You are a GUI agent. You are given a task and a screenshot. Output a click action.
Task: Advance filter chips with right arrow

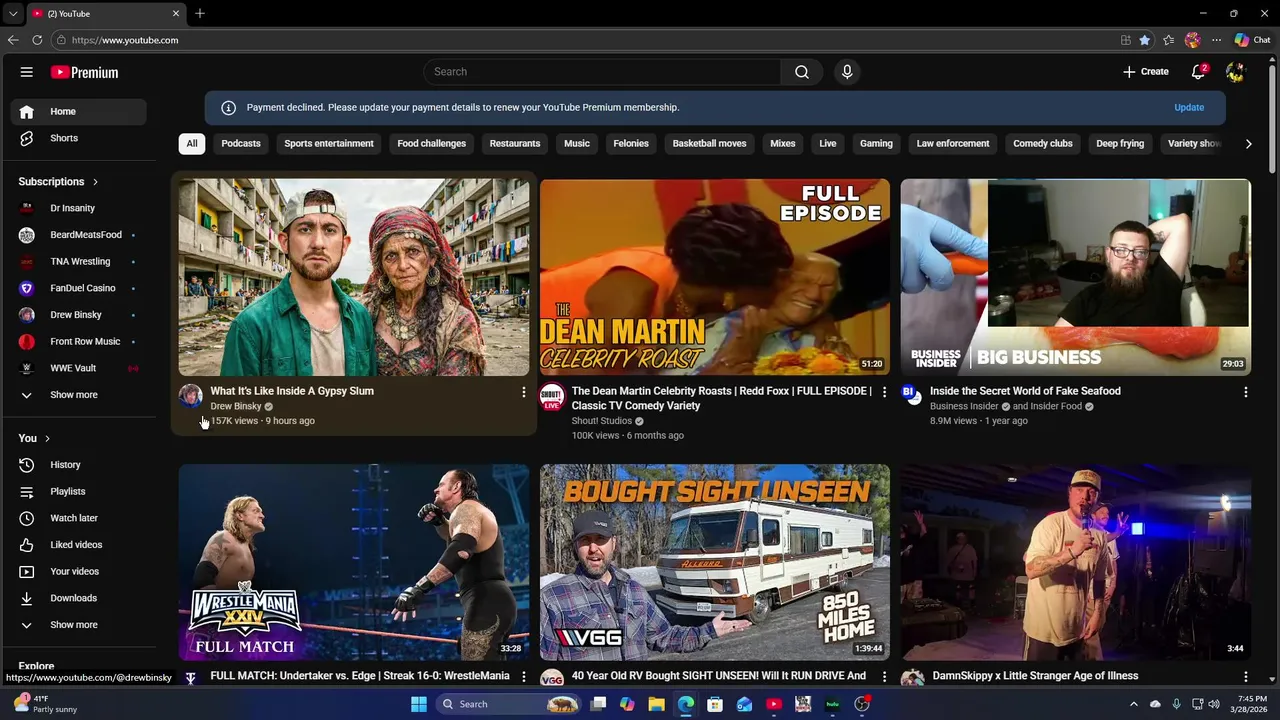(x=1248, y=144)
